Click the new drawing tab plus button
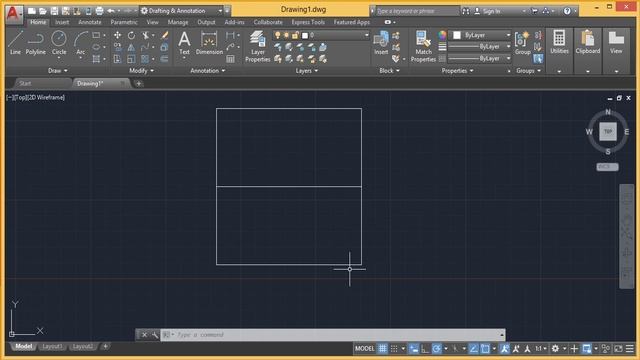Screen dimensions: 640x360 (x=138, y=84)
